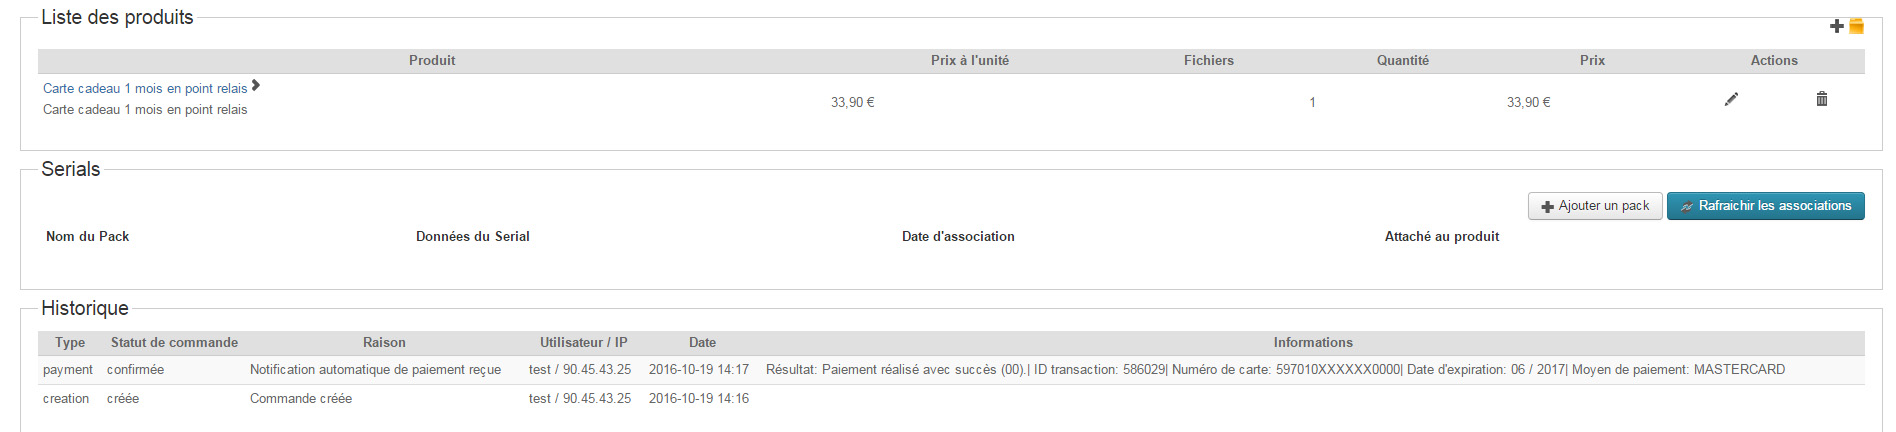The image size is (1896, 432).
Task: Click the 'Informations' column header in Historique
Action: point(1312,343)
